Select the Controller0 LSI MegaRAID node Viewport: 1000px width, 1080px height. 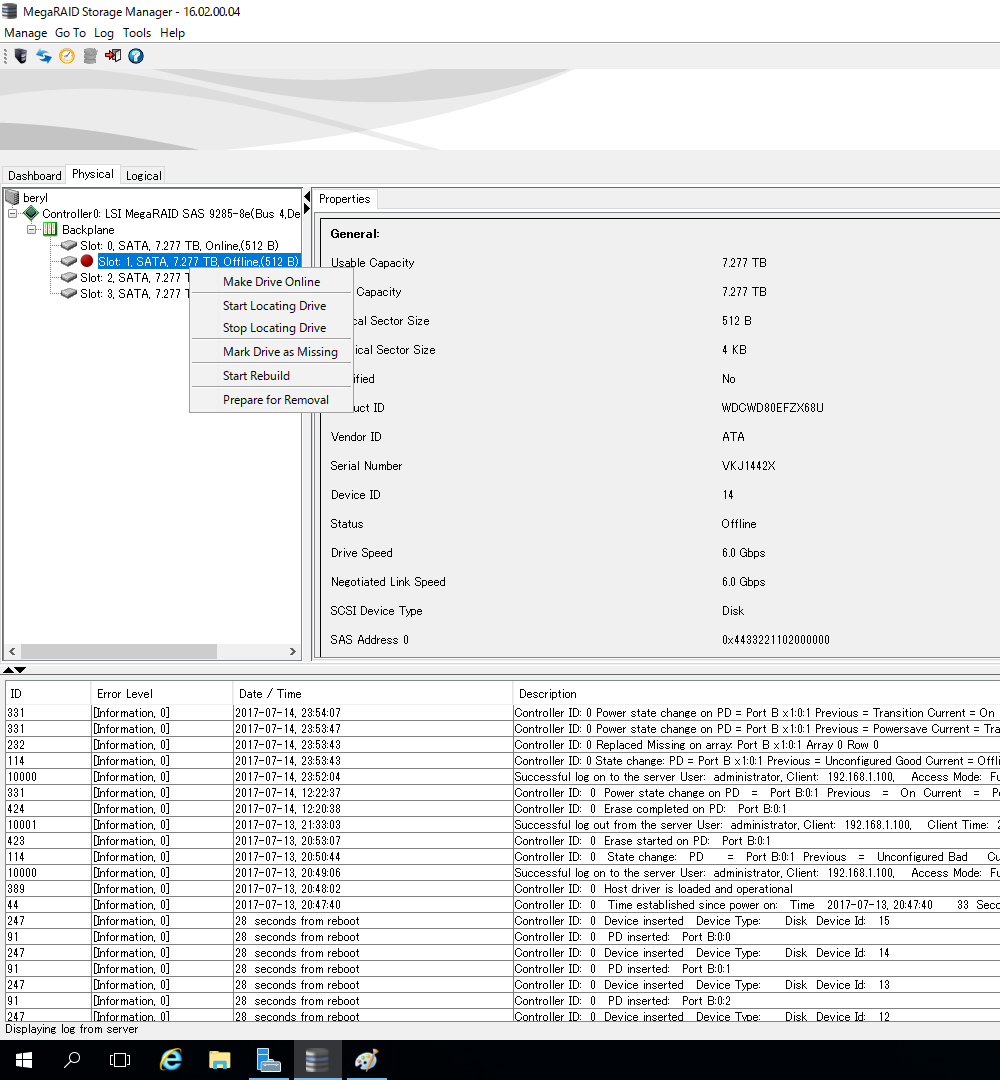tap(171, 214)
